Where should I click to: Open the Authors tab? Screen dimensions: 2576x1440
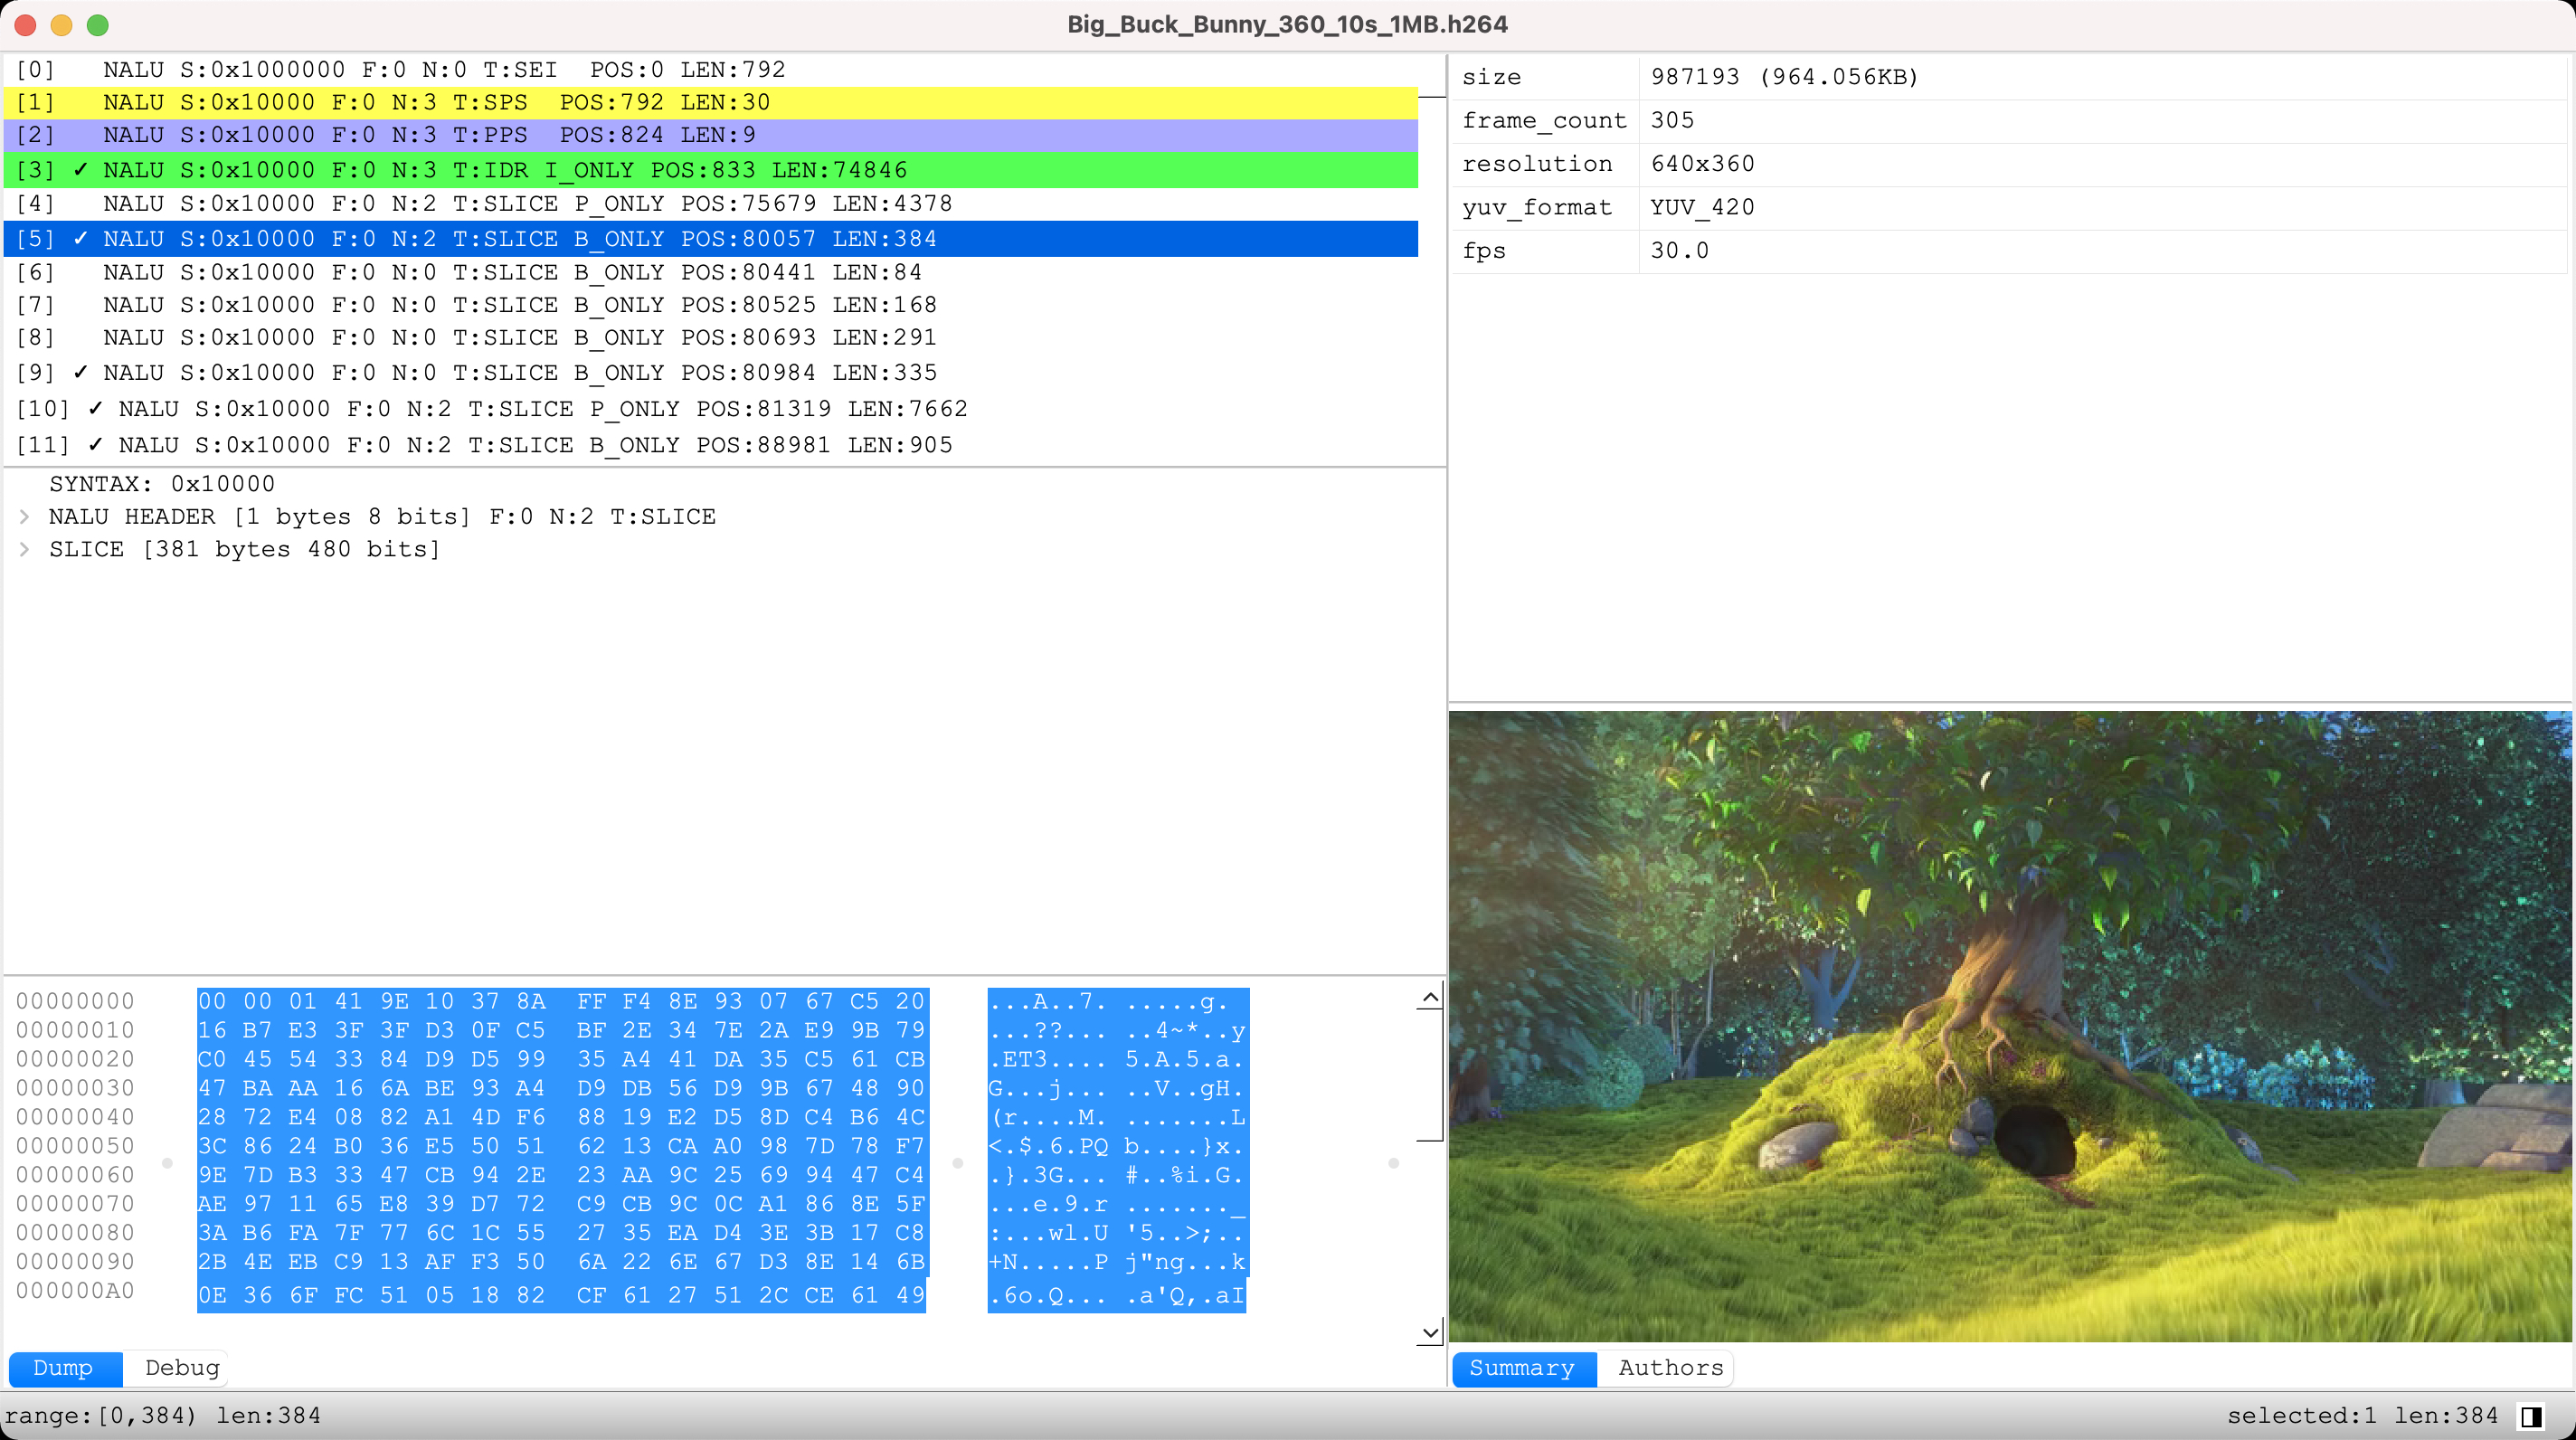pyautogui.click(x=1670, y=1368)
